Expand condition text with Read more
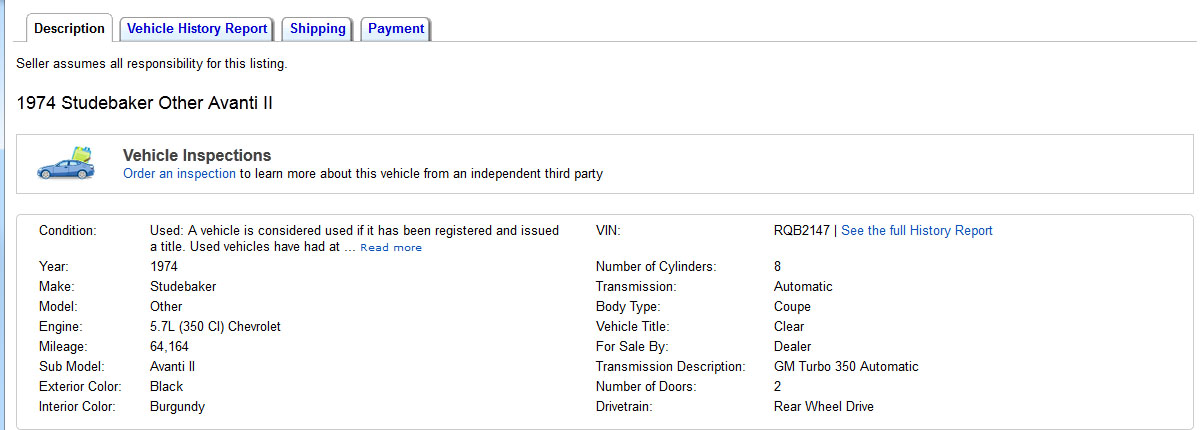1200x430 pixels. [x=391, y=247]
